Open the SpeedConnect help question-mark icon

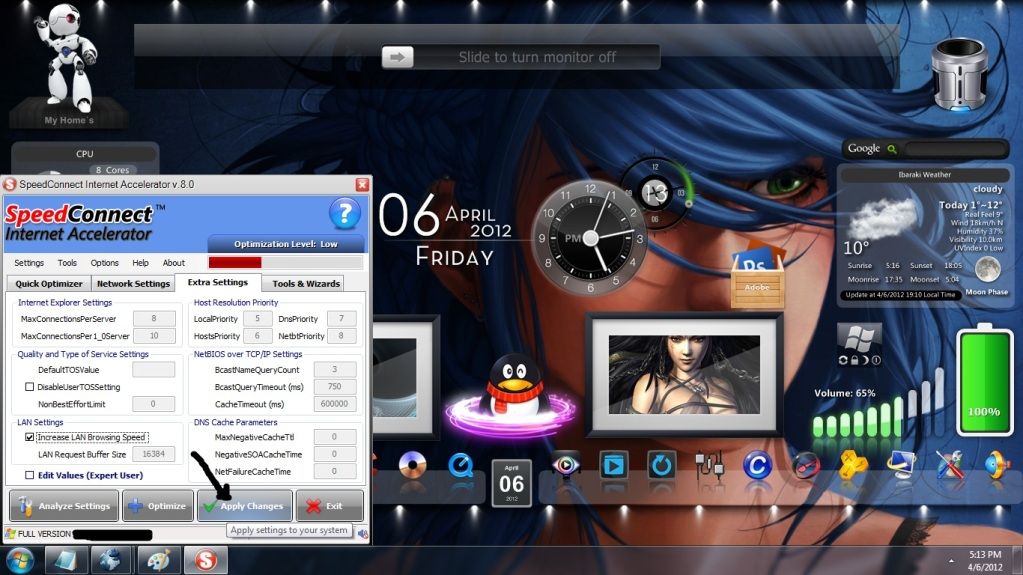344,213
